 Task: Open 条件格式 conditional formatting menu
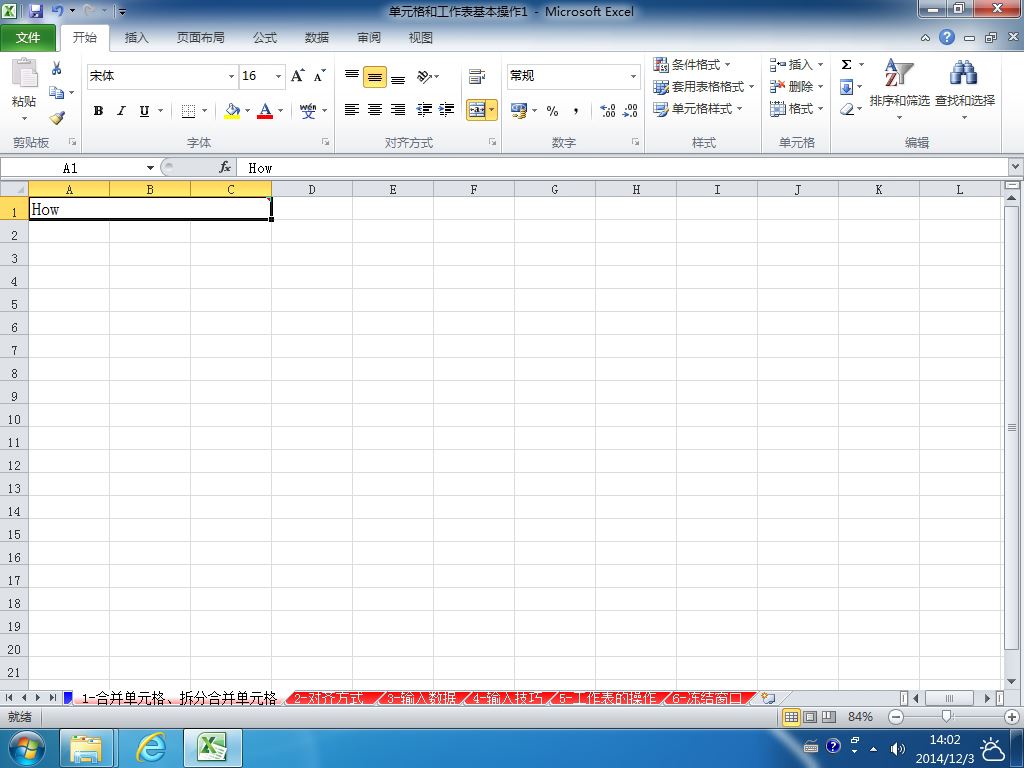pyautogui.click(x=692, y=64)
